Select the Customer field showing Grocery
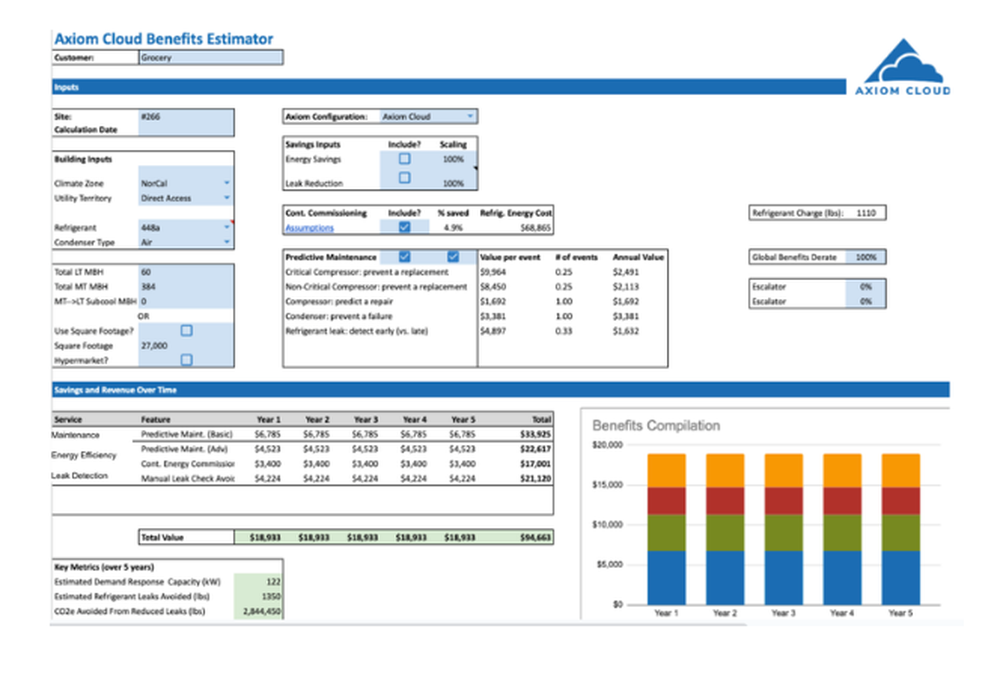Viewport: 1000px width, 674px height. [210, 57]
